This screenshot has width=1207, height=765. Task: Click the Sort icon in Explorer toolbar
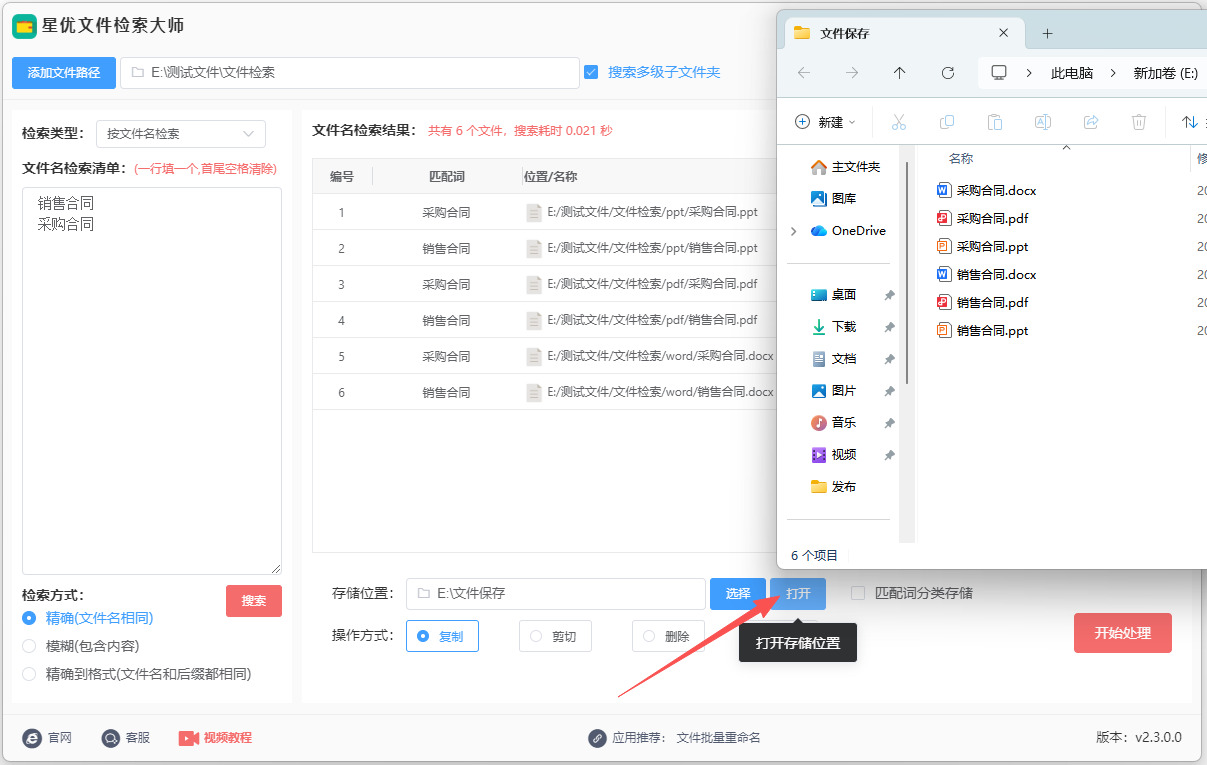pyautogui.click(x=1190, y=122)
